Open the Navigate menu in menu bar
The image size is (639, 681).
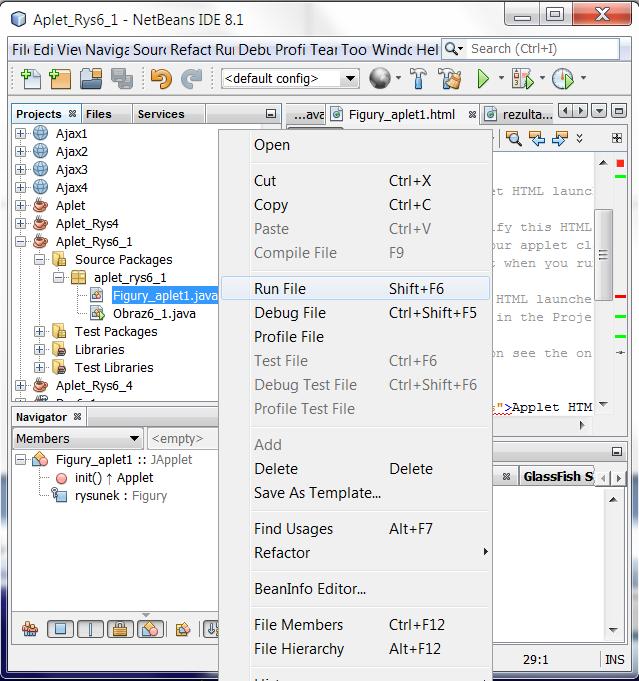[x=107, y=50]
